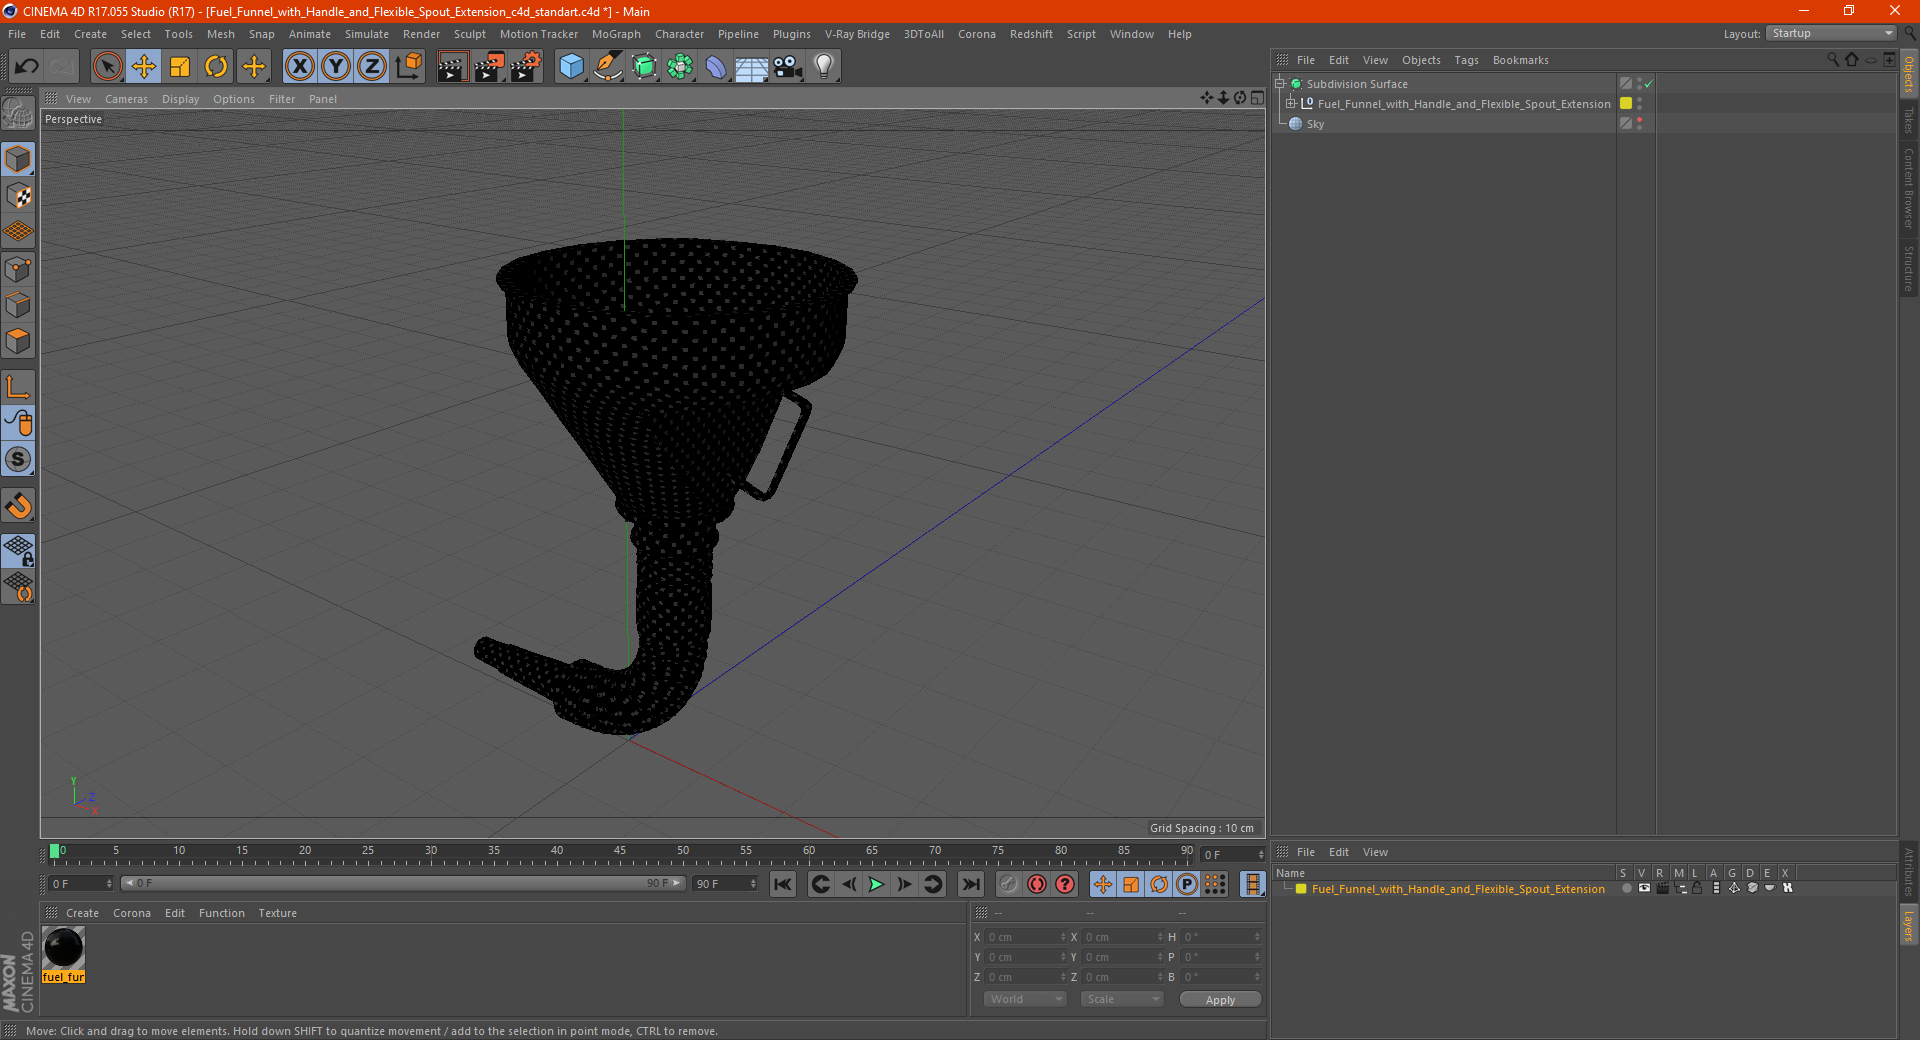Screen dimensions: 1920x1040
Task: Open the V-Ray Bridge menu
Action: (857, 34)
